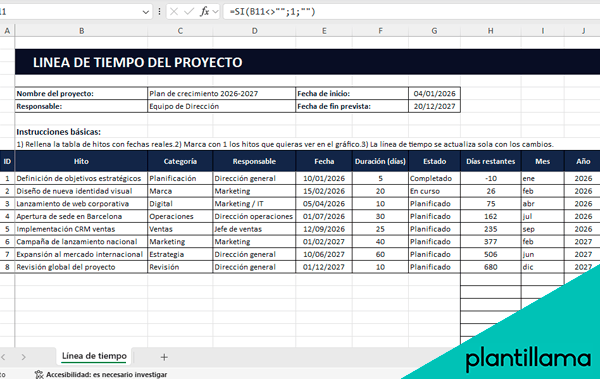
Task: Select column F header
Action: tap(380, 31)
